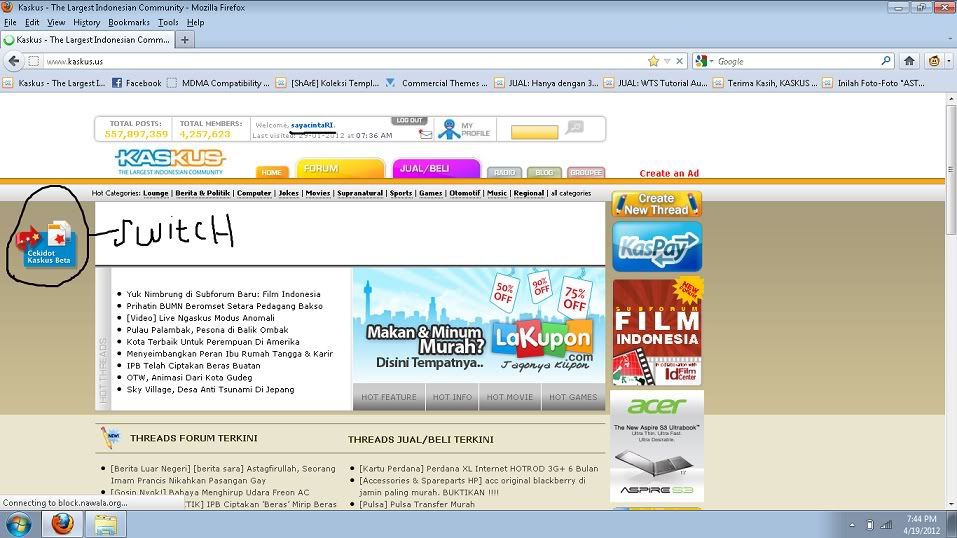The image size is (957, 538).
Task: Open the Lounge hot category
Action: tap(156, 193)
